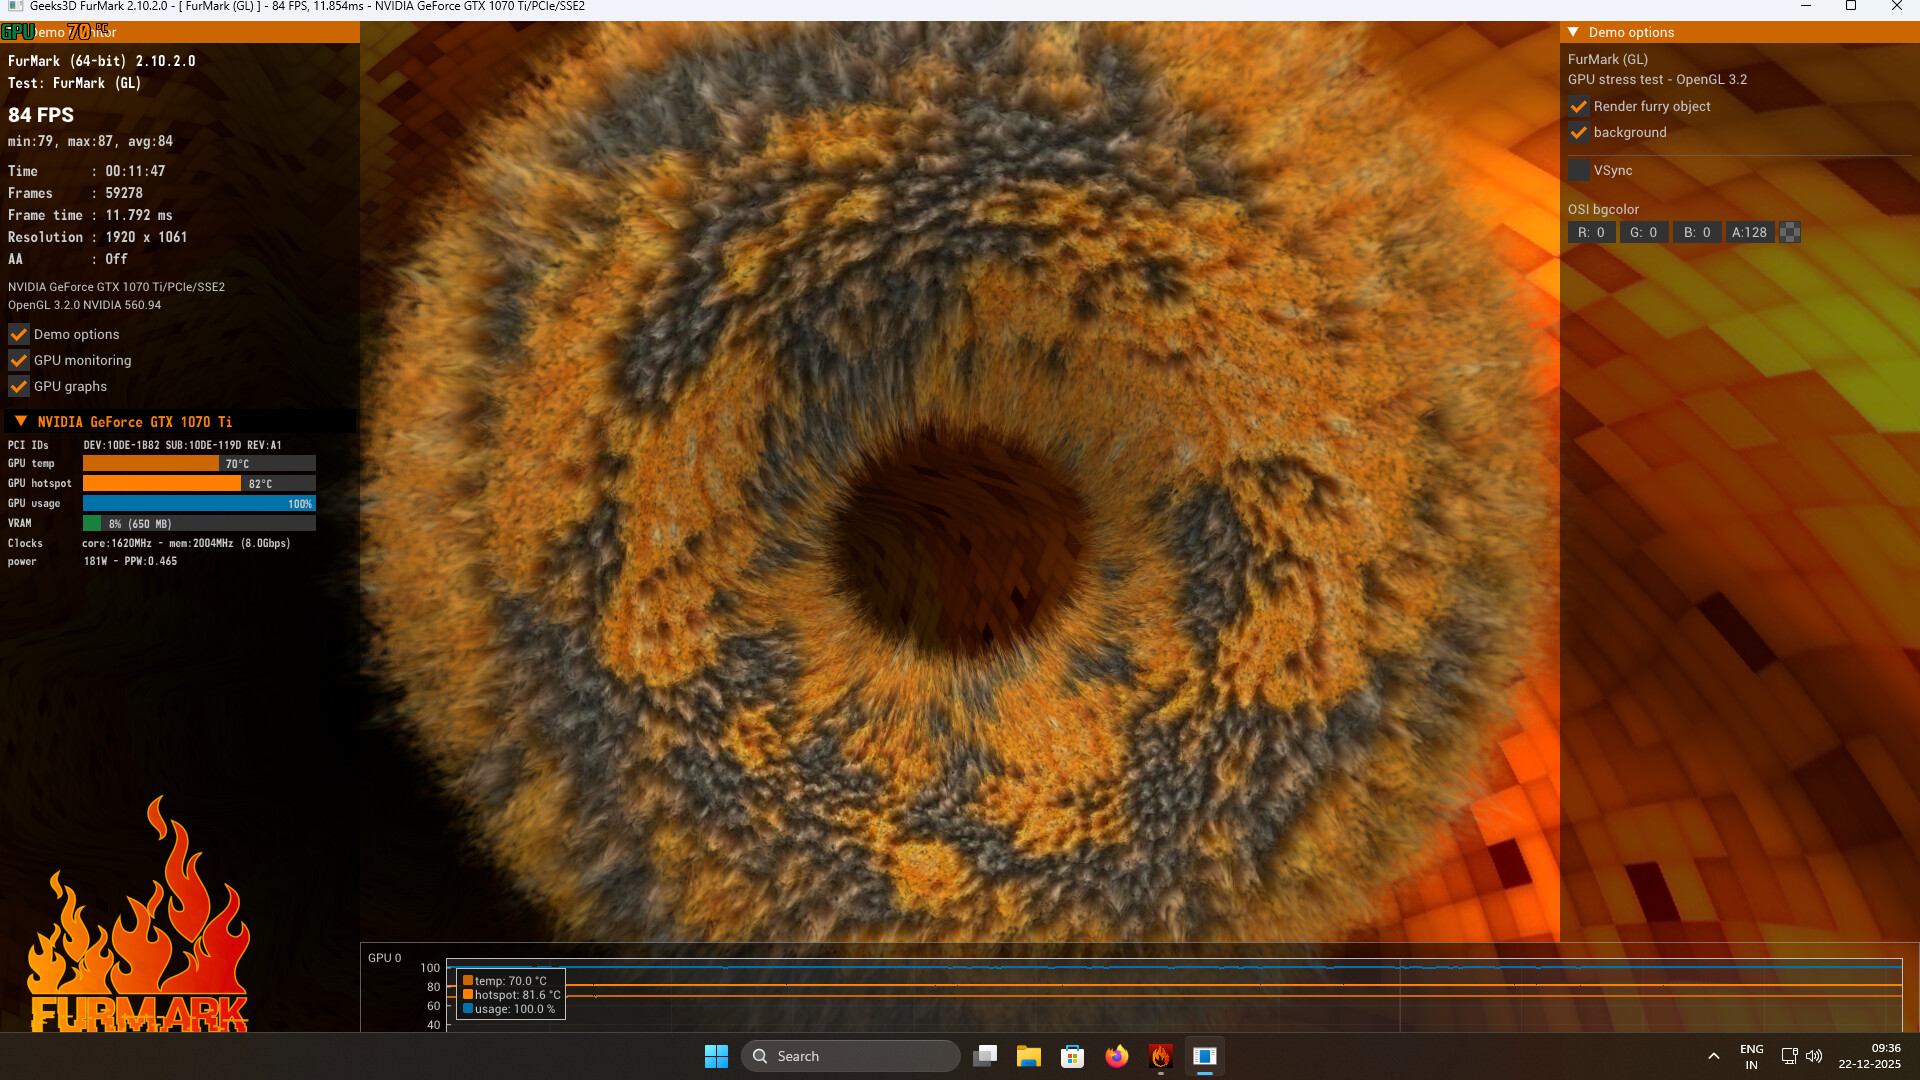Viewport: 1920px width, 1080px height.
Task: Show hidden system tray icons chevron
Action: 1713,1056
